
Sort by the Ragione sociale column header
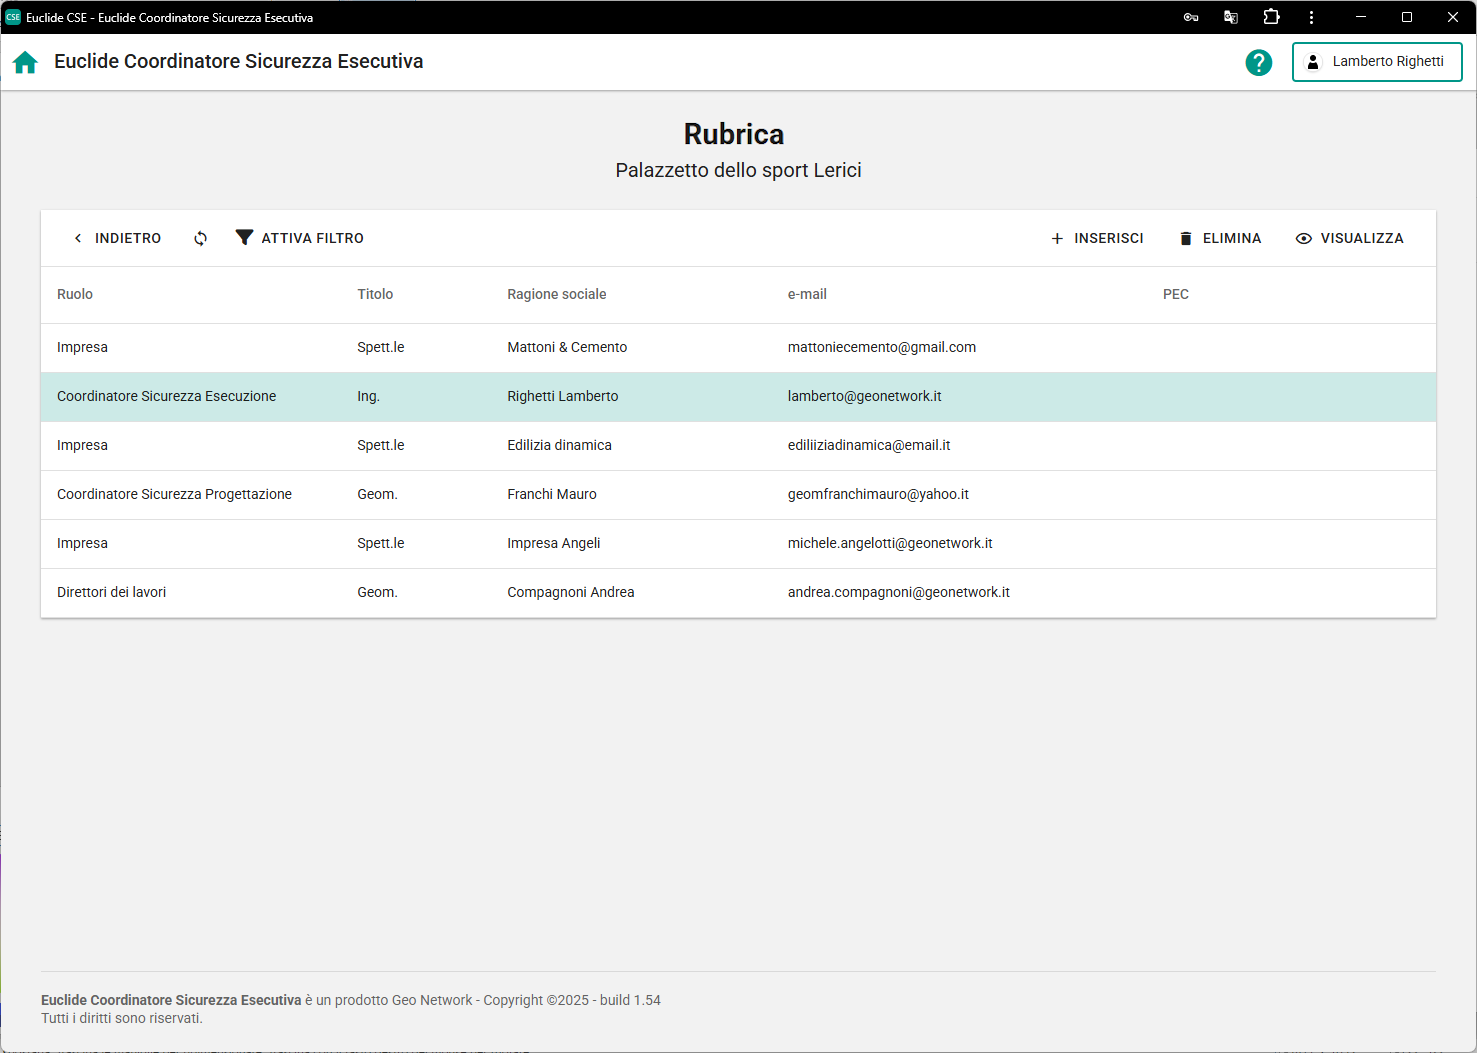point(556,294)
